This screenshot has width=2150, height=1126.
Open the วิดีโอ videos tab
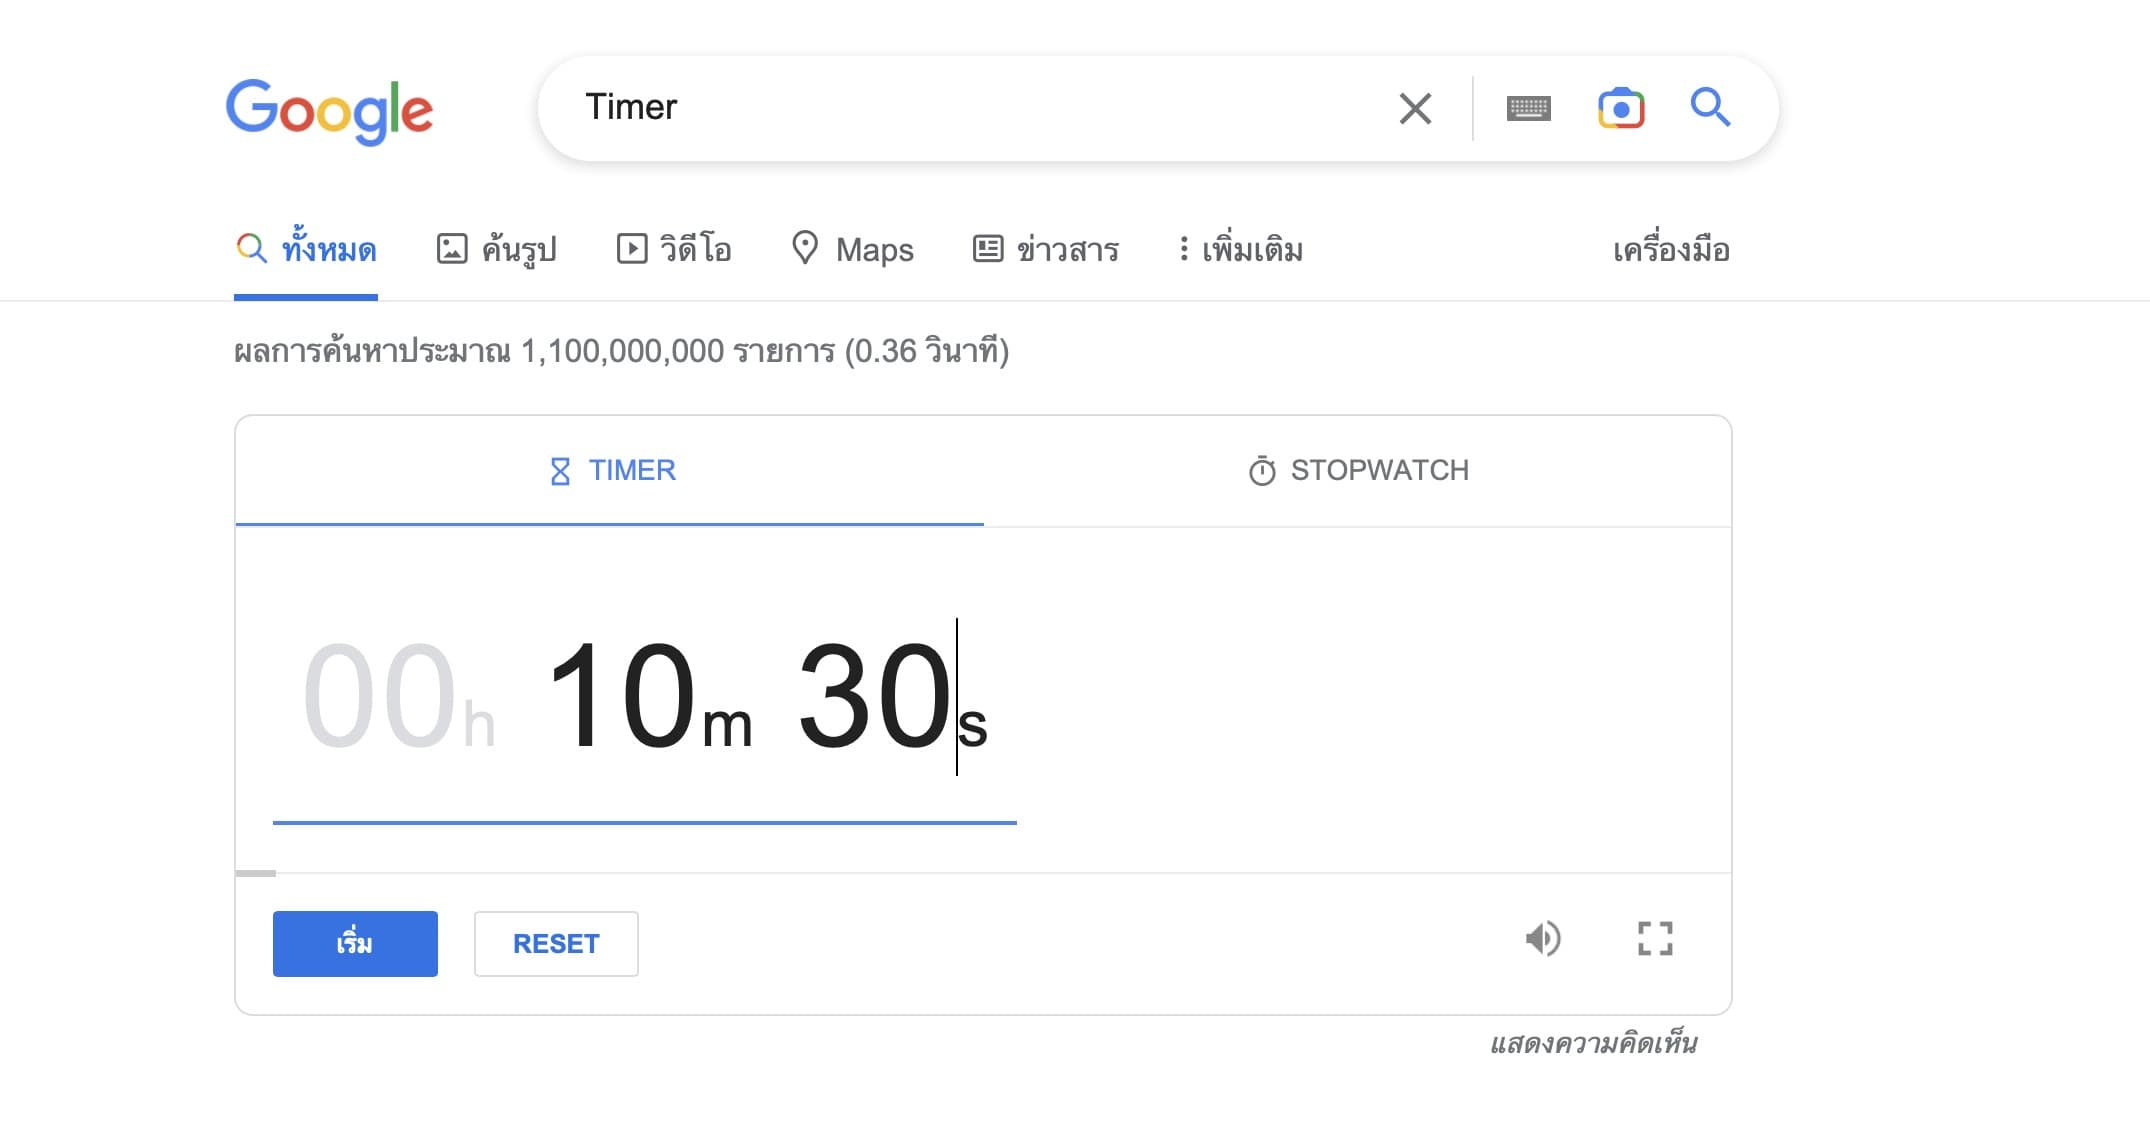[674, 249]
